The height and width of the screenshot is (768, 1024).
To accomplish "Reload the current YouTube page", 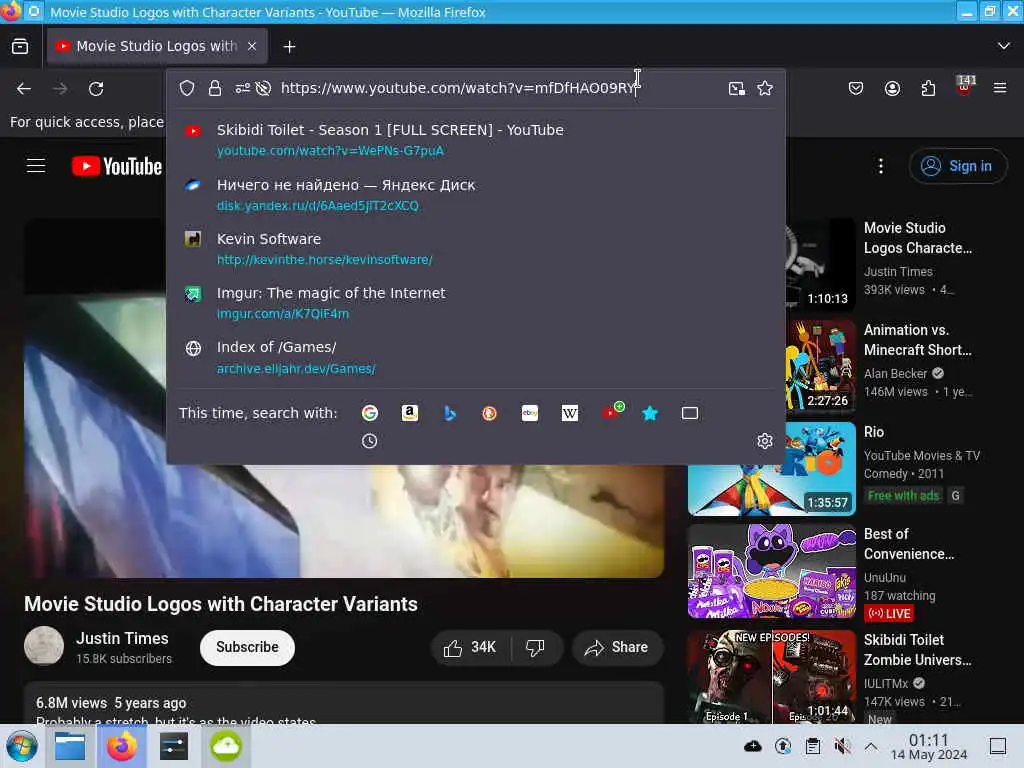I will pos(96,88).
